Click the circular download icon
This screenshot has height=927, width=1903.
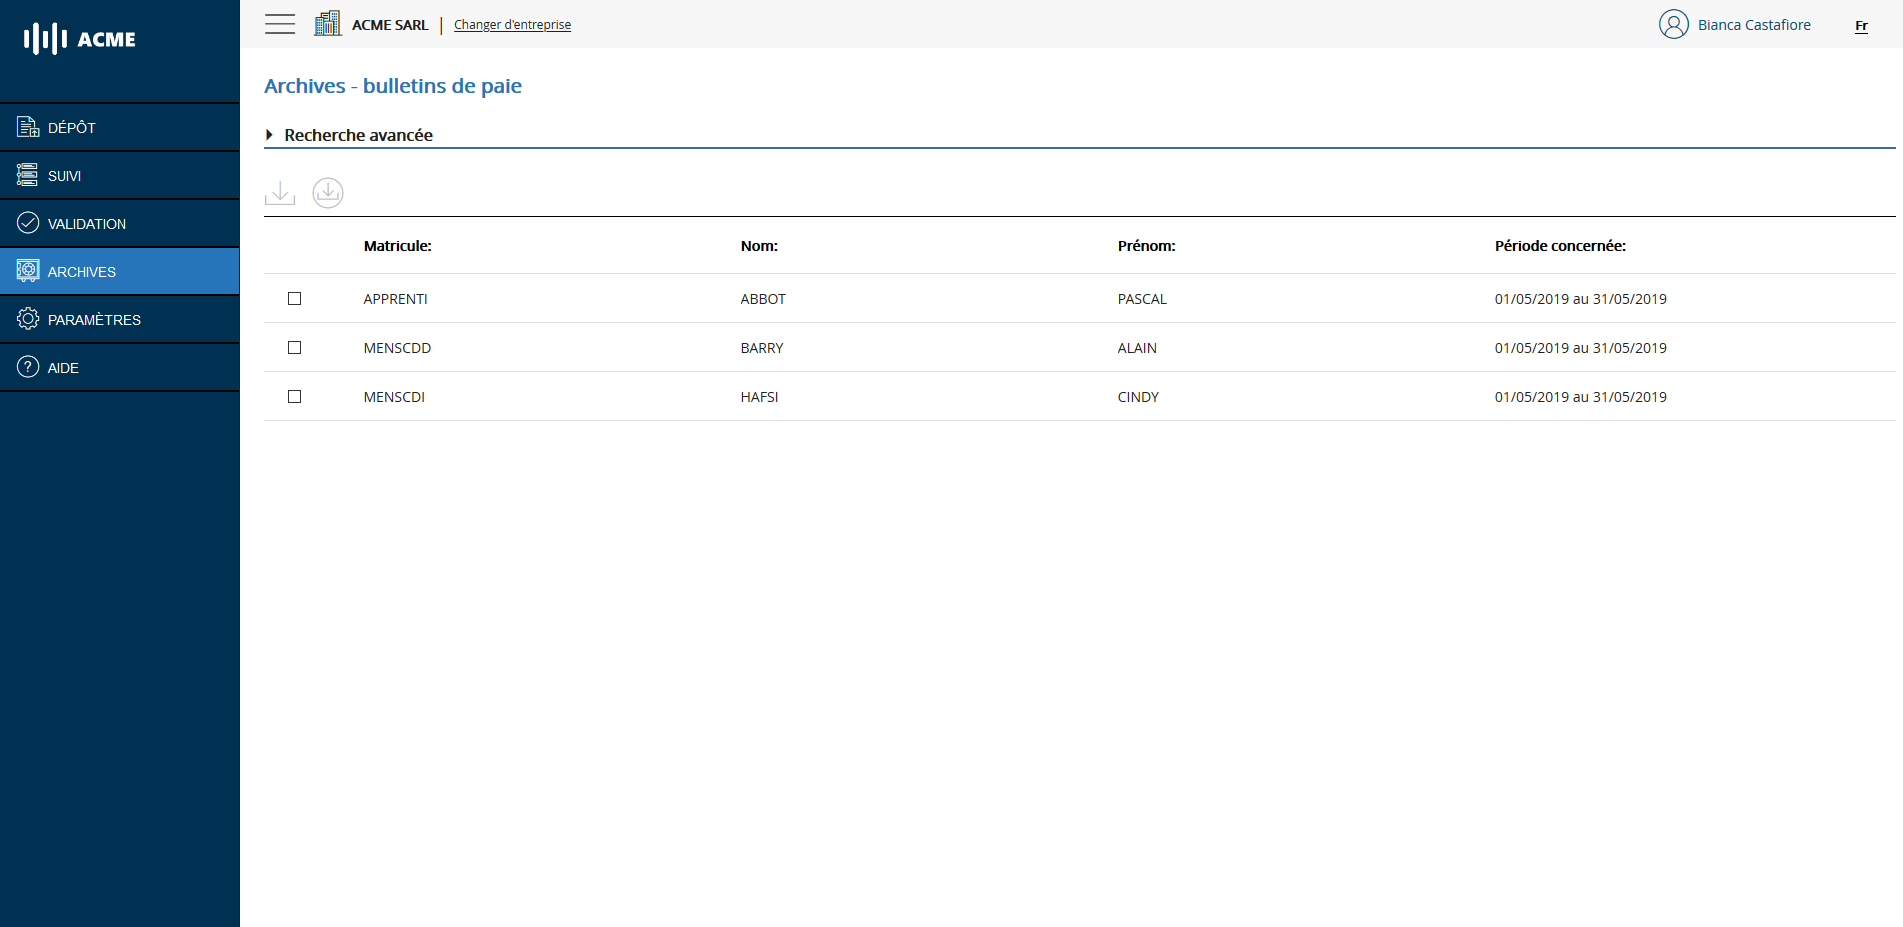[328, 193]
